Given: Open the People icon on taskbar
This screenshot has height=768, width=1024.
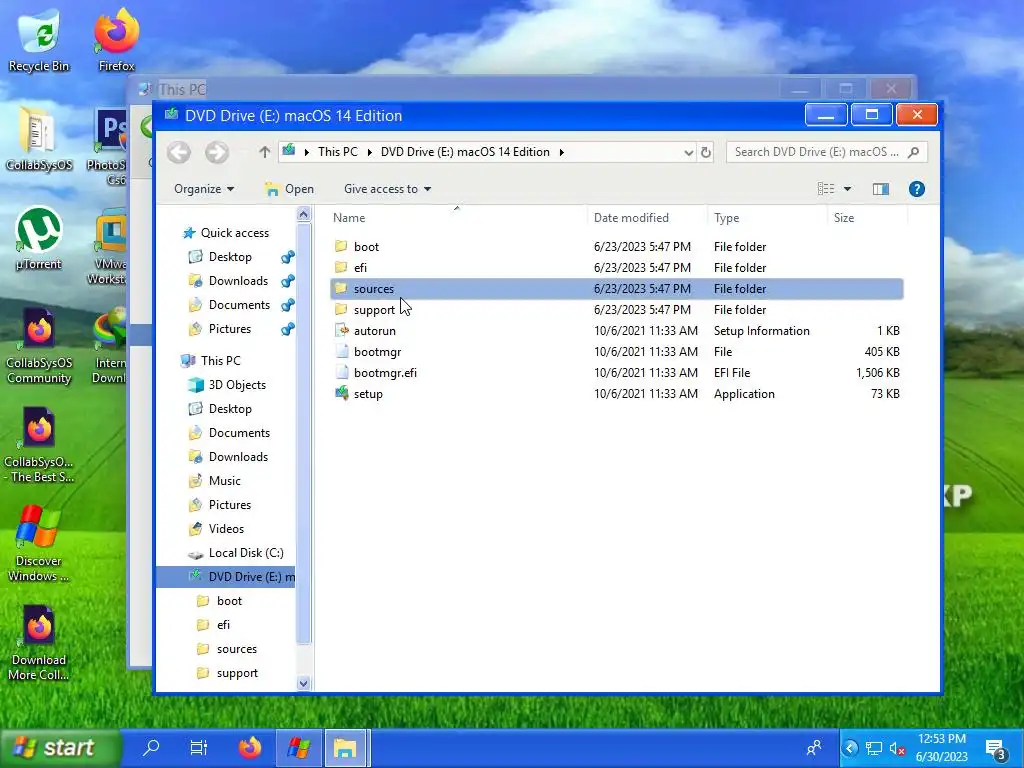Looking at the screenshot, I should [814, 748].
